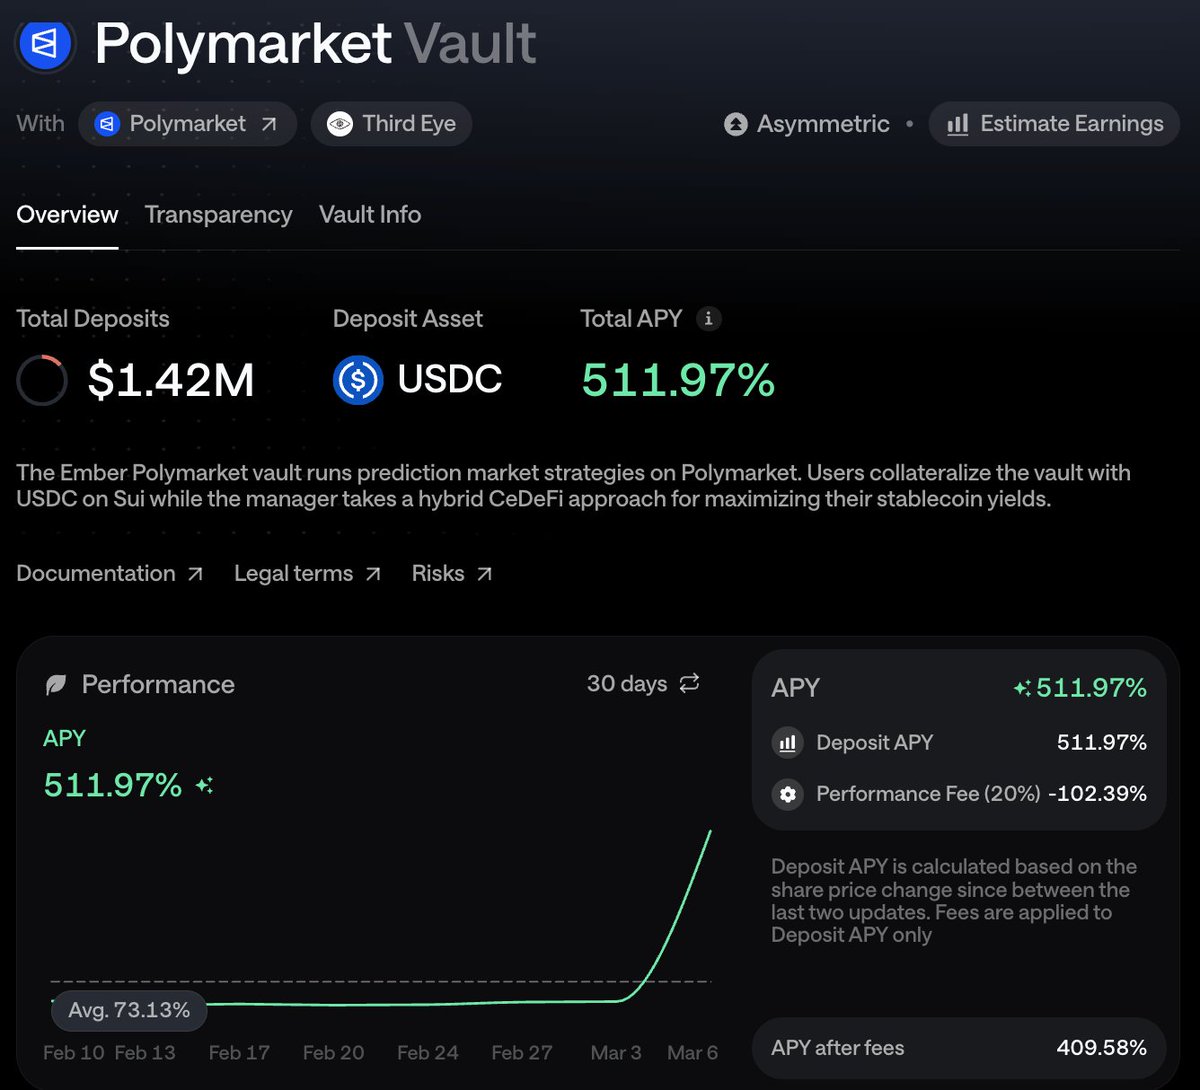Viewport: 1200px width, 1090px height.
Task: Open the Risks link
Action: coord(452,574)
